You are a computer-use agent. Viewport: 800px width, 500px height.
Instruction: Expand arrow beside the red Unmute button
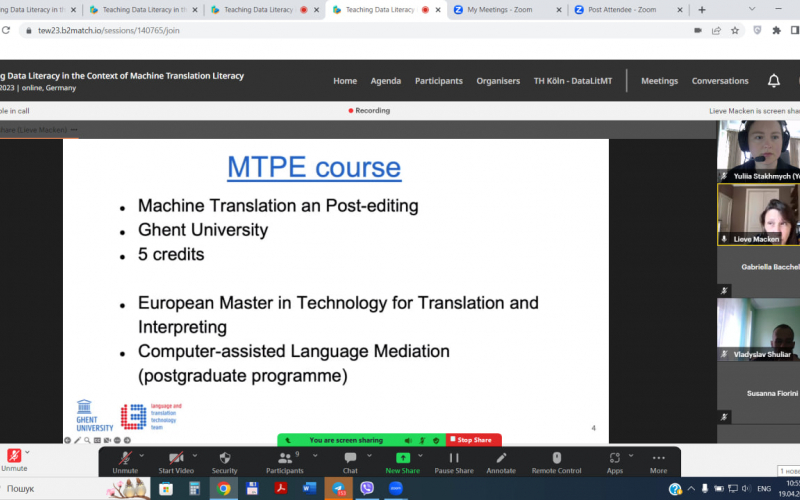pyautogui.click(x=28, y=452)
